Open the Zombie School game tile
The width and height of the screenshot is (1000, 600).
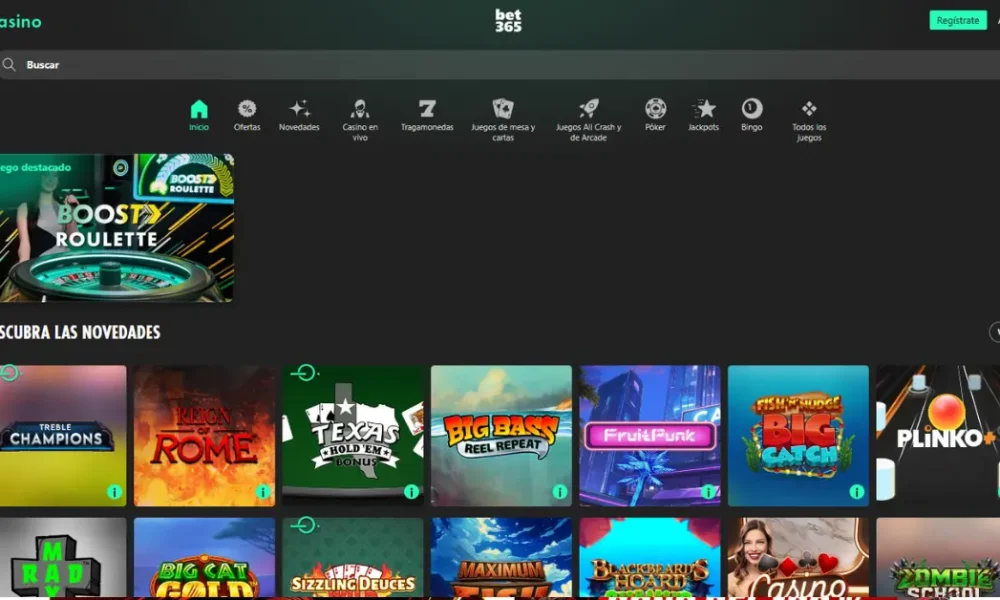(x=938, y=558)
